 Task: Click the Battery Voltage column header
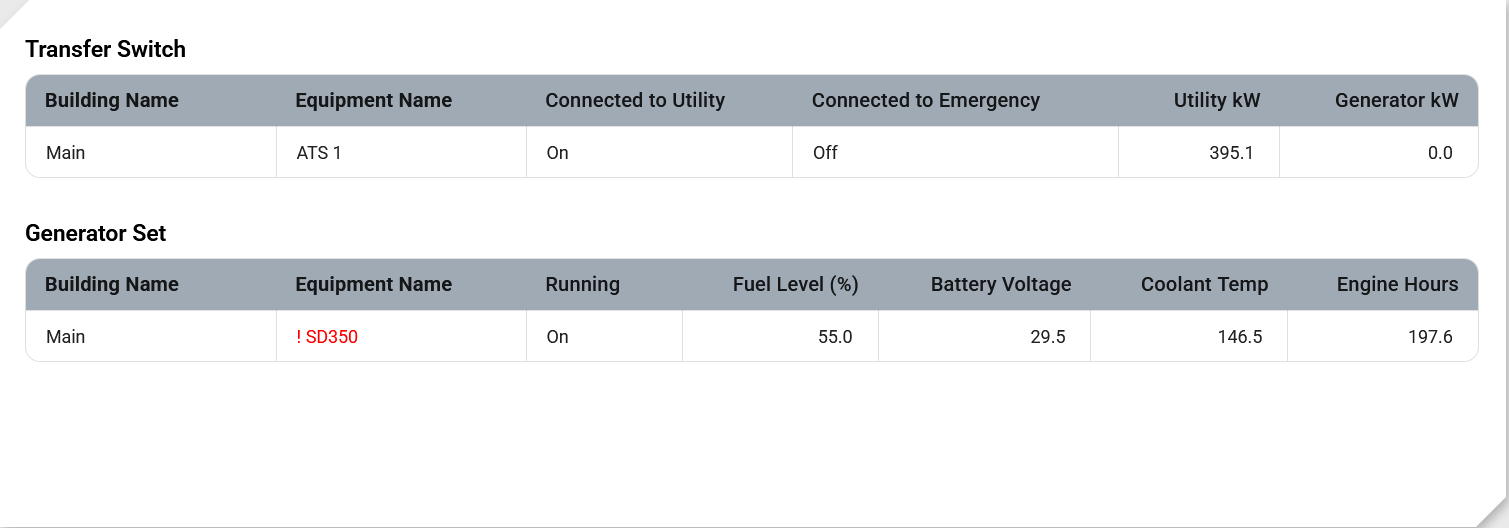click(1000, 284)
